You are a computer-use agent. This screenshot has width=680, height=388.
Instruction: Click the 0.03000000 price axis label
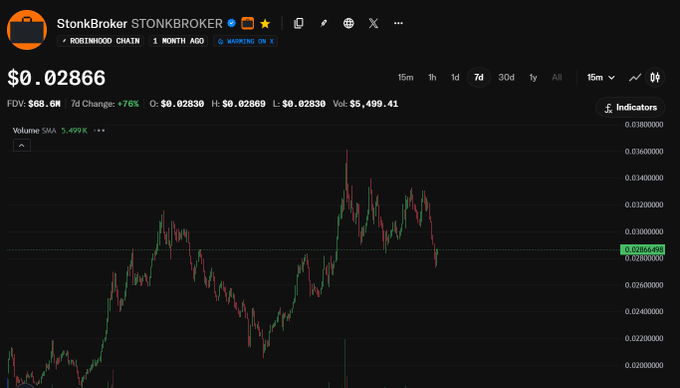644,231
